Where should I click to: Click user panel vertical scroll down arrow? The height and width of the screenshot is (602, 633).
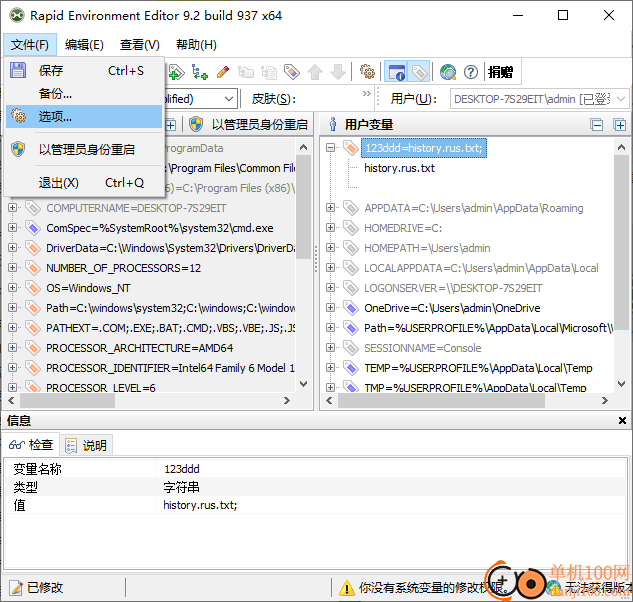621,384
